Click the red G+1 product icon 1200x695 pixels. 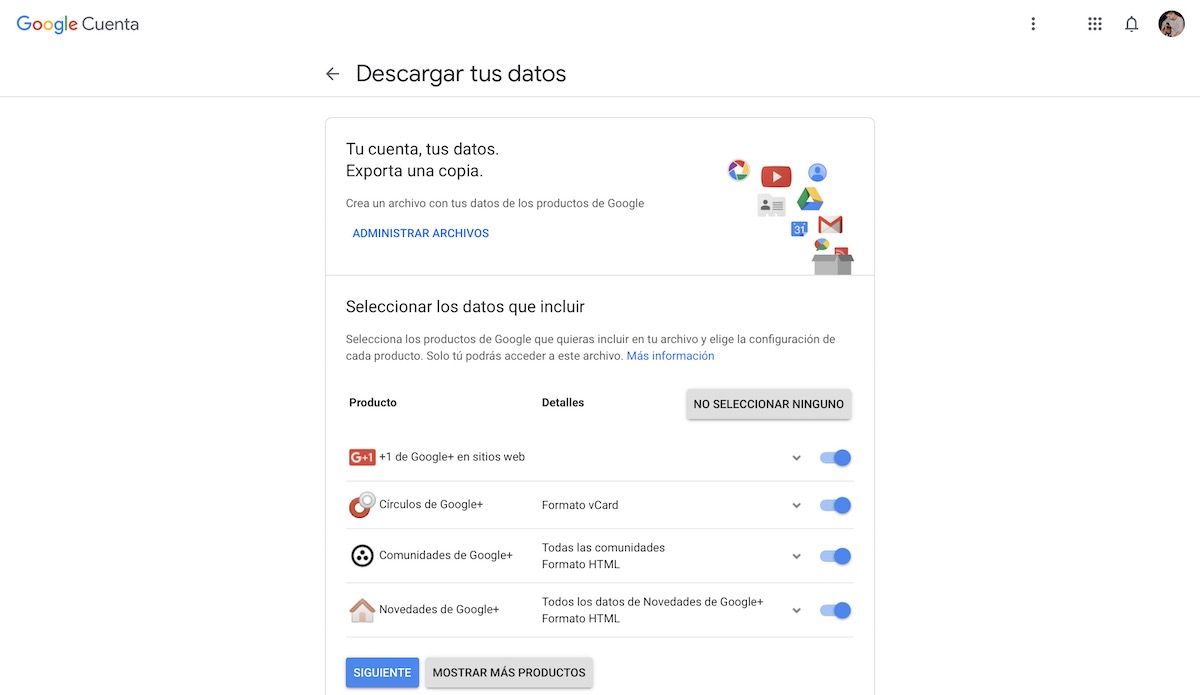[361, 457]
